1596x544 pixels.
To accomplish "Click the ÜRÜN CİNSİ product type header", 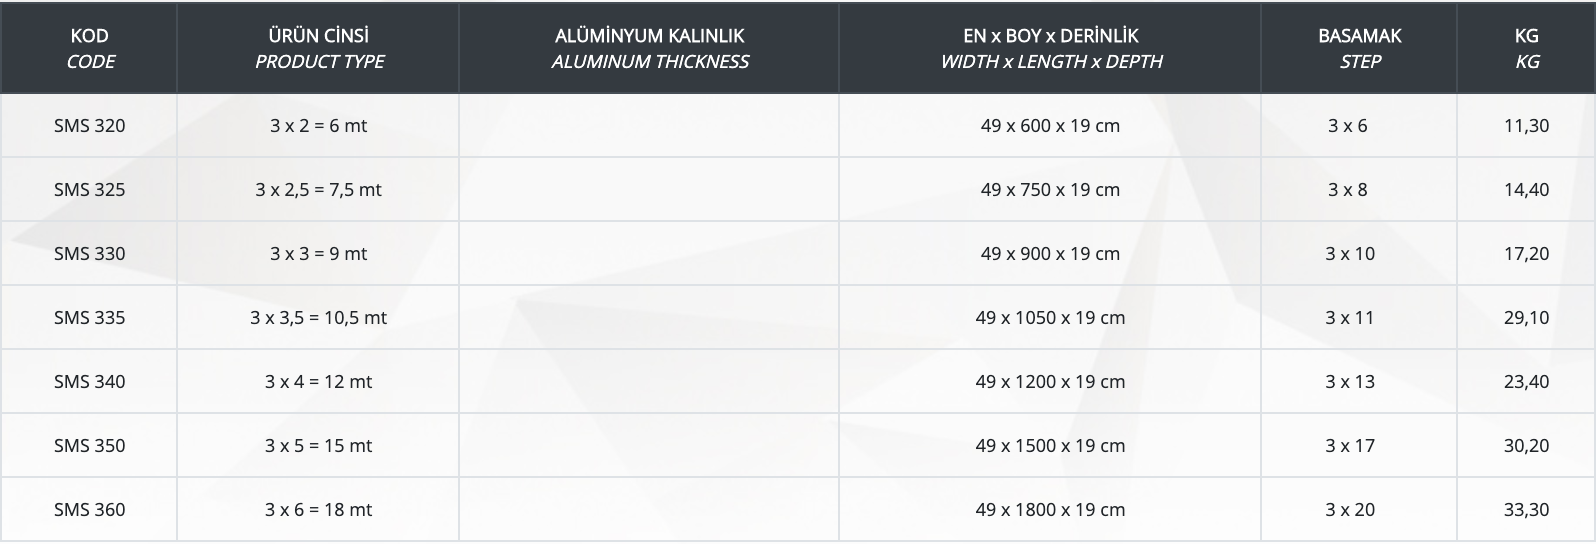I will (319, 48).
